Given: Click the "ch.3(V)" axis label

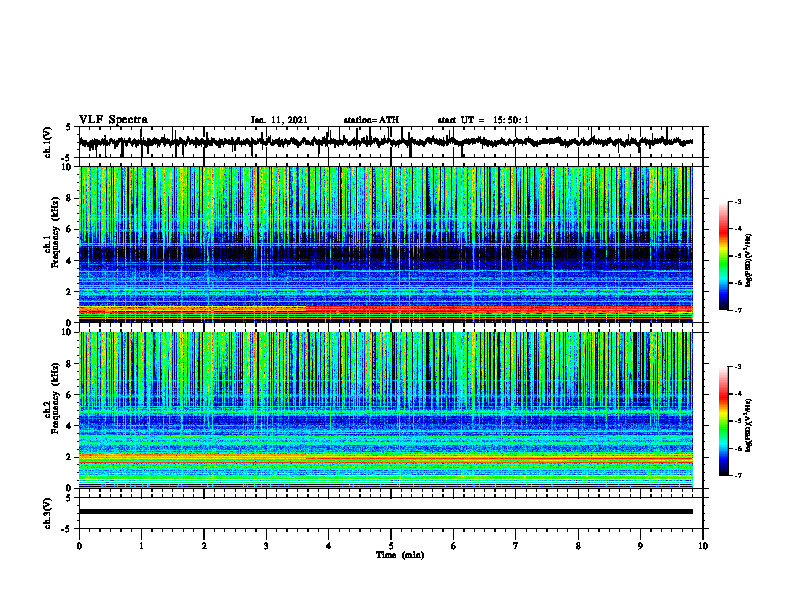Looking at the screenshot, I should 48,514.
